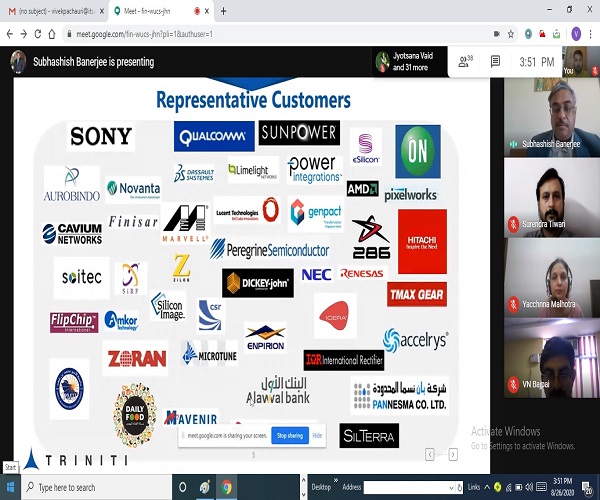This screenshot has width=600, height=500.
Task: Stop sharing your screen
Action: [290, 435]
